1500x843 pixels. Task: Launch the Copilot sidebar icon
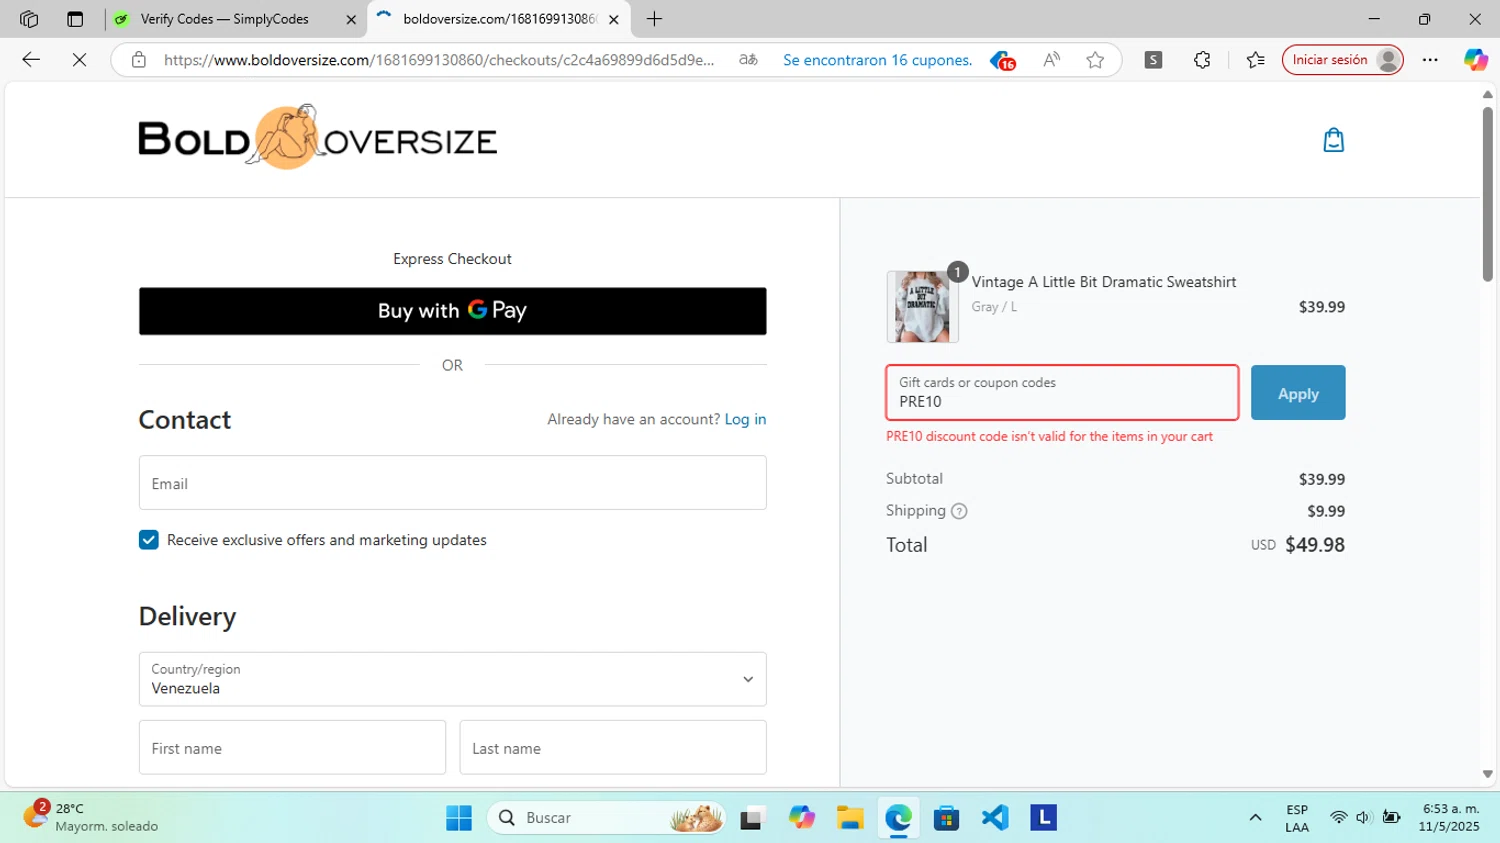point(1475,60)
